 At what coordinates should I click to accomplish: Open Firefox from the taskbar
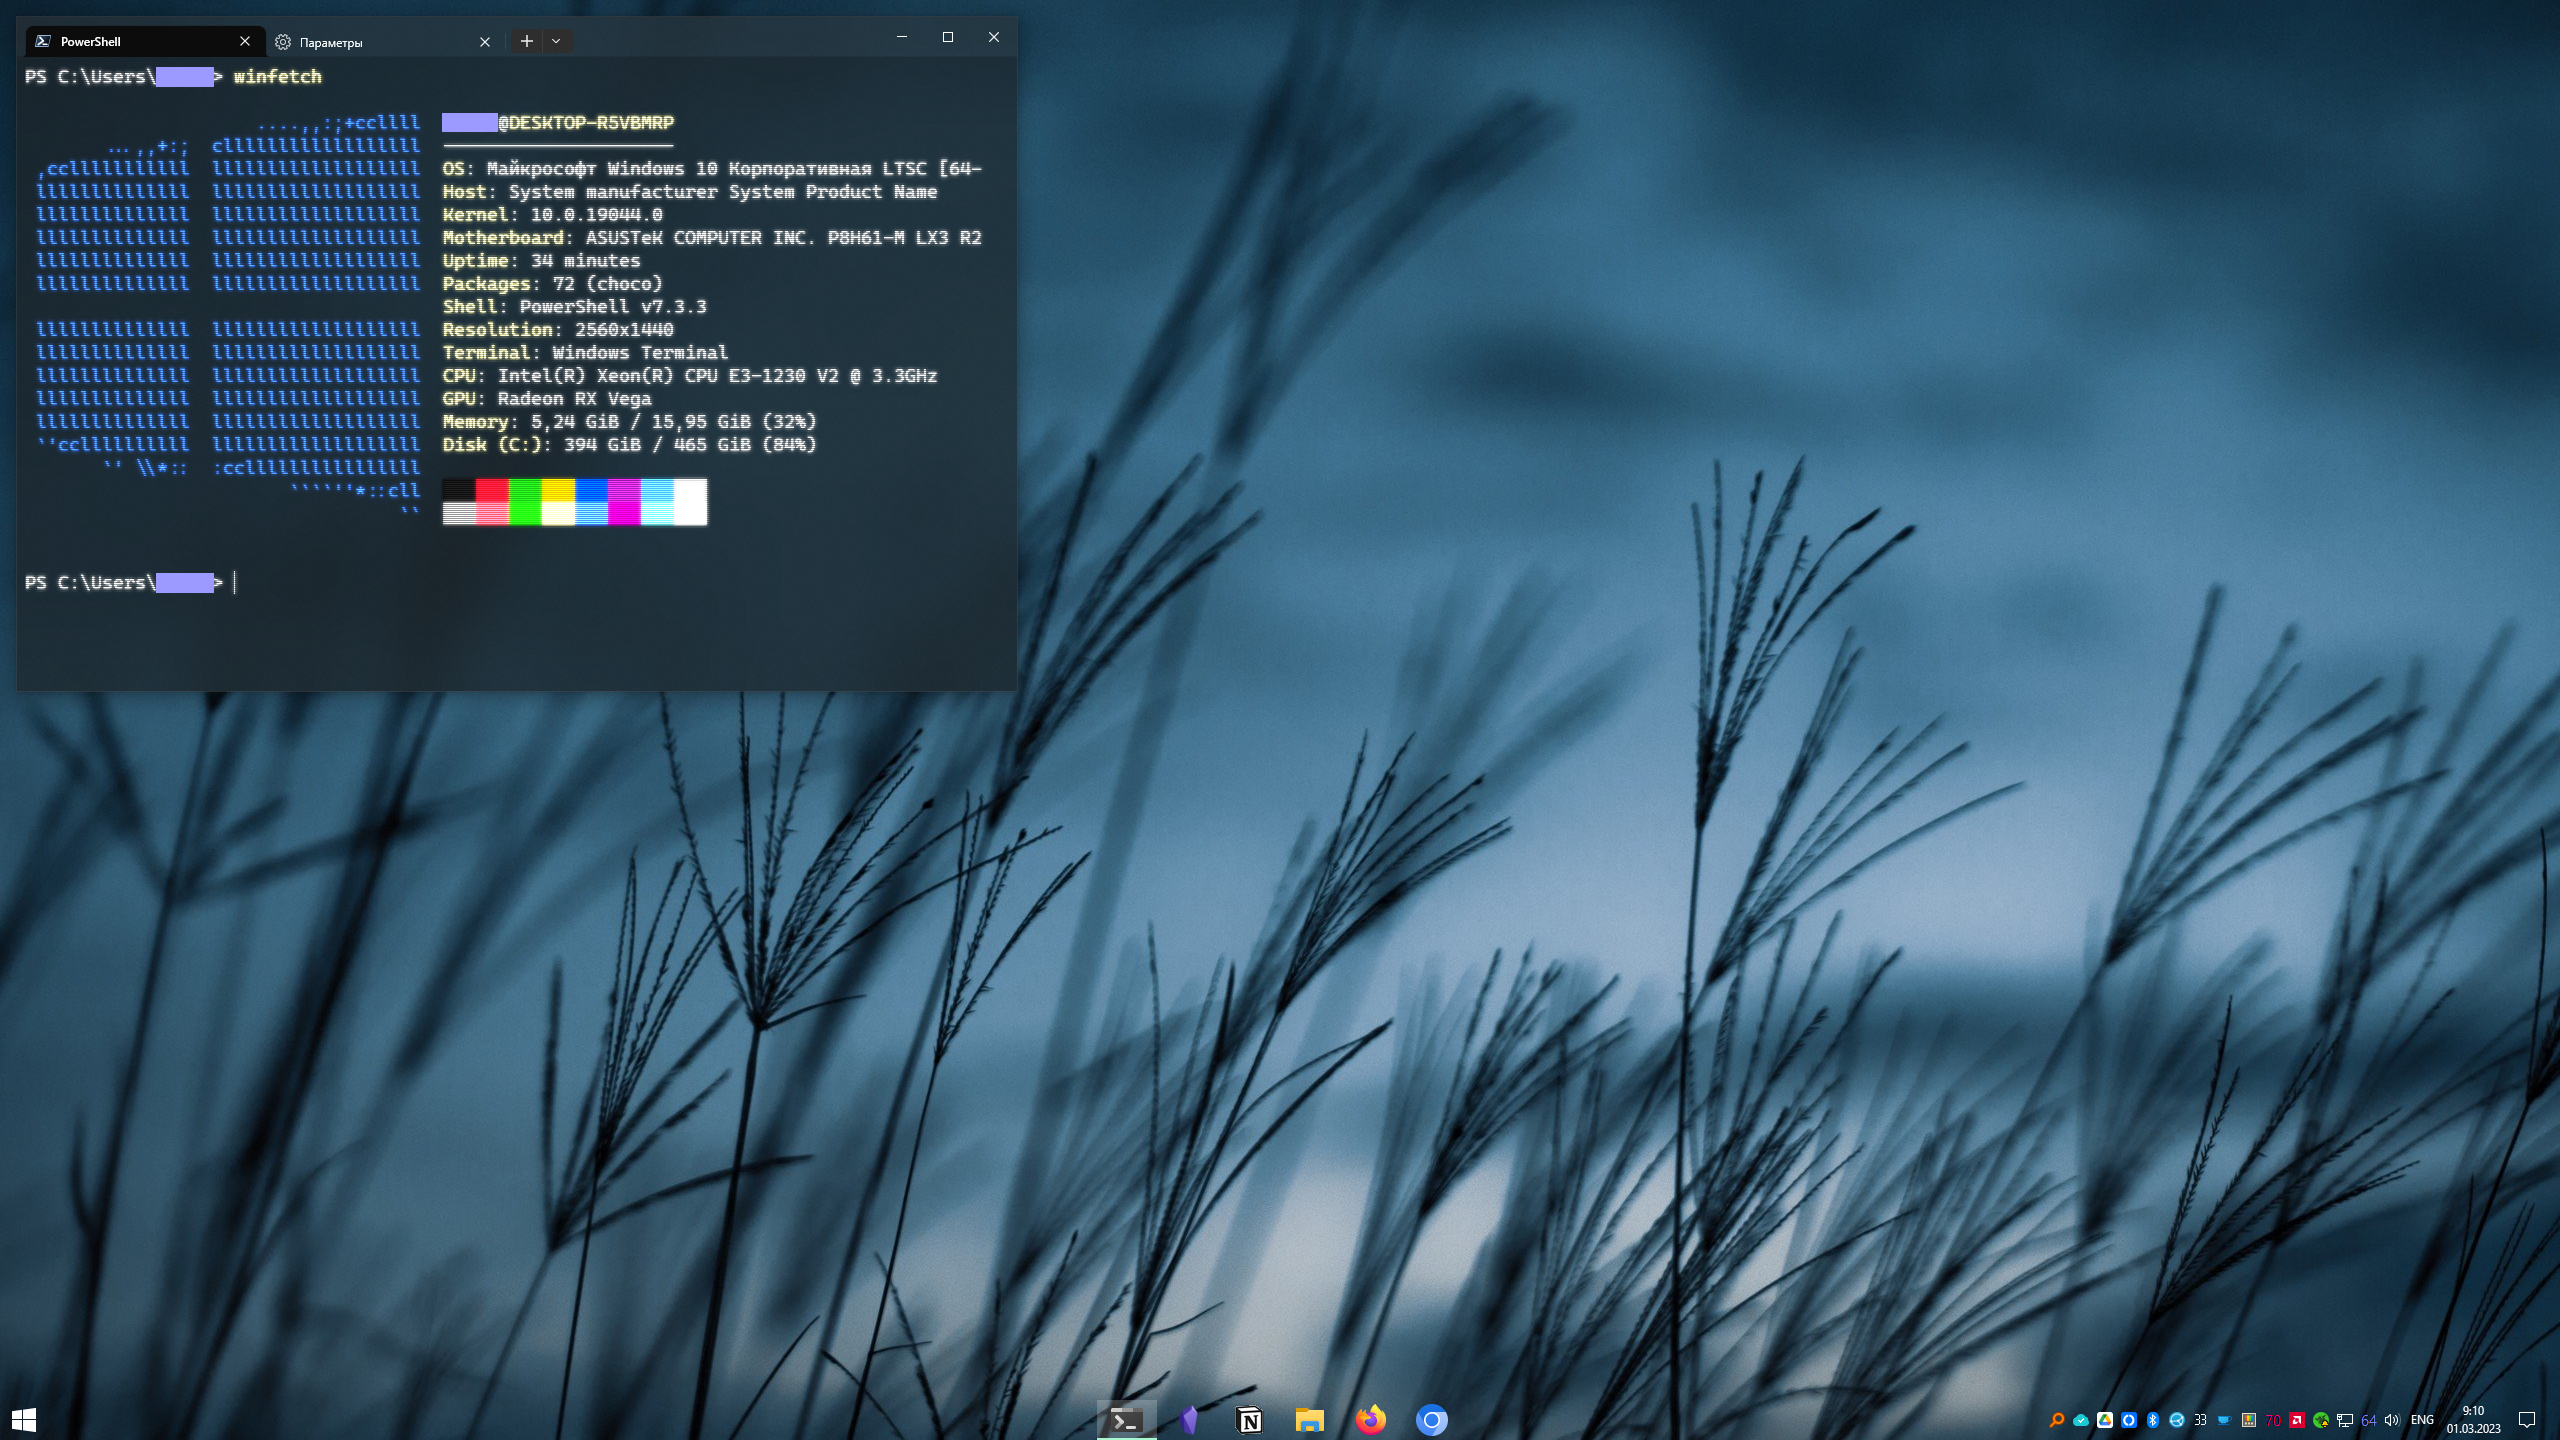(1370, 1419)
